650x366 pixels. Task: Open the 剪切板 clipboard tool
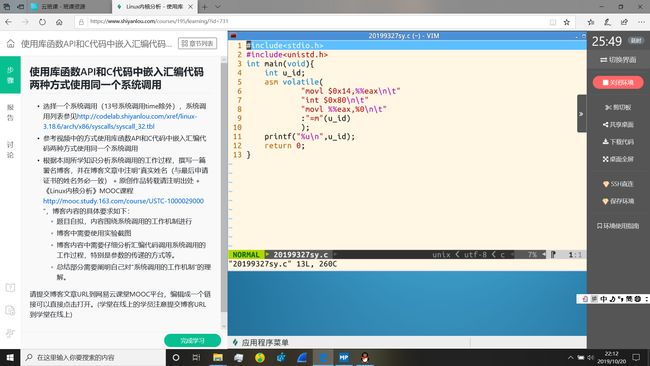[x=618, y=107]
